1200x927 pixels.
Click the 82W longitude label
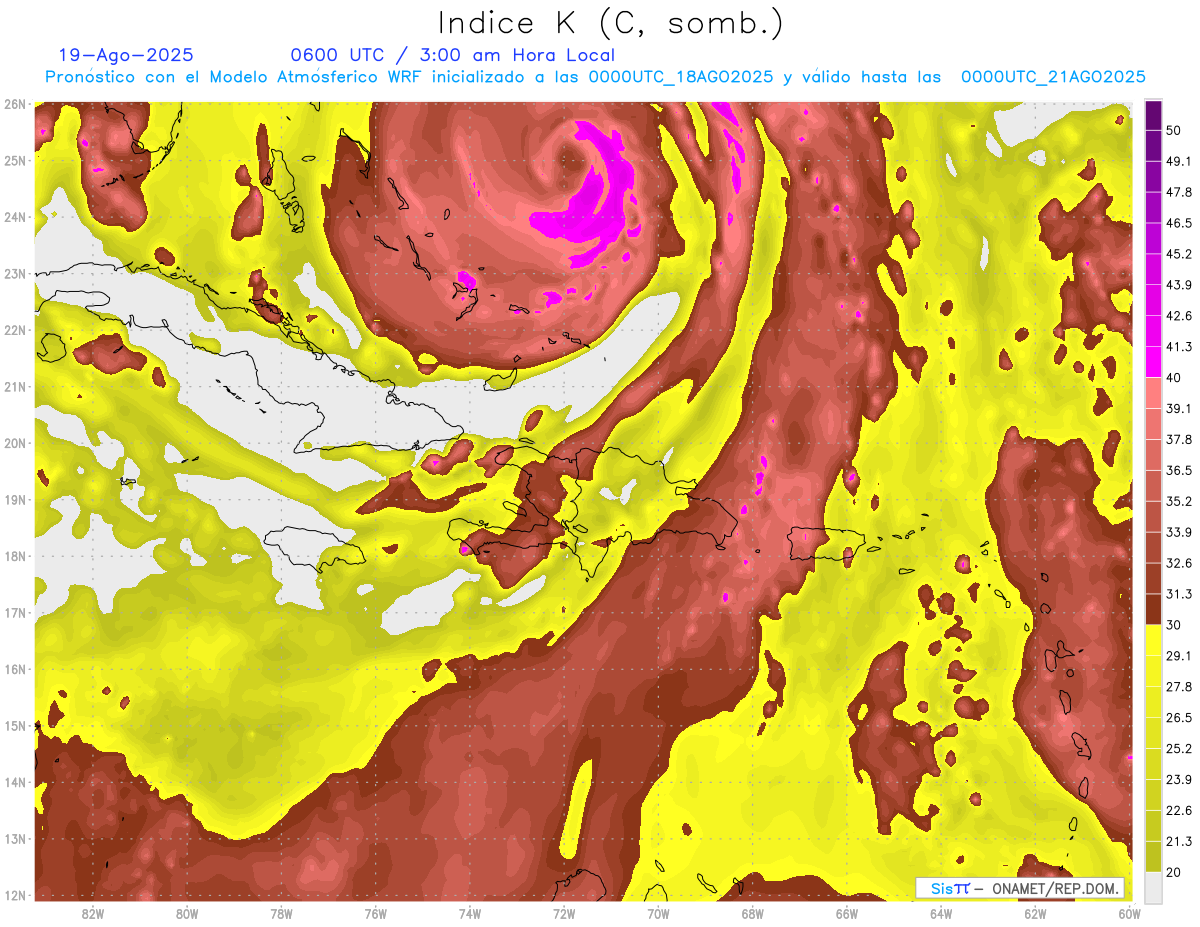point(93,914)
